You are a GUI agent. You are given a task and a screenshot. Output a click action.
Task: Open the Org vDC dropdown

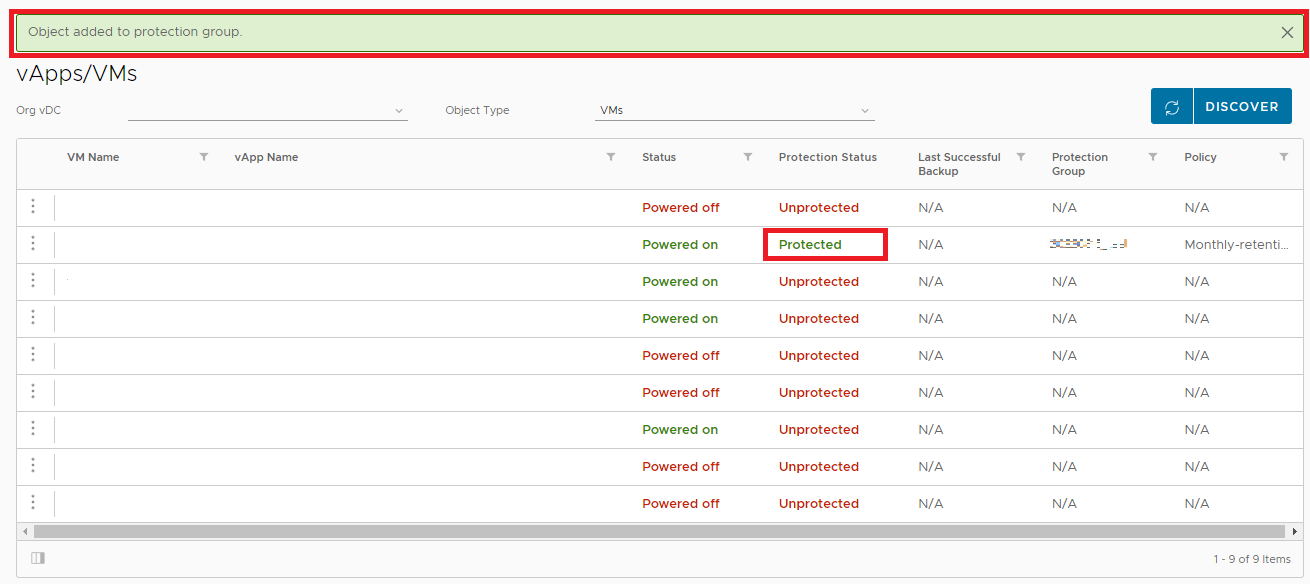268,110
